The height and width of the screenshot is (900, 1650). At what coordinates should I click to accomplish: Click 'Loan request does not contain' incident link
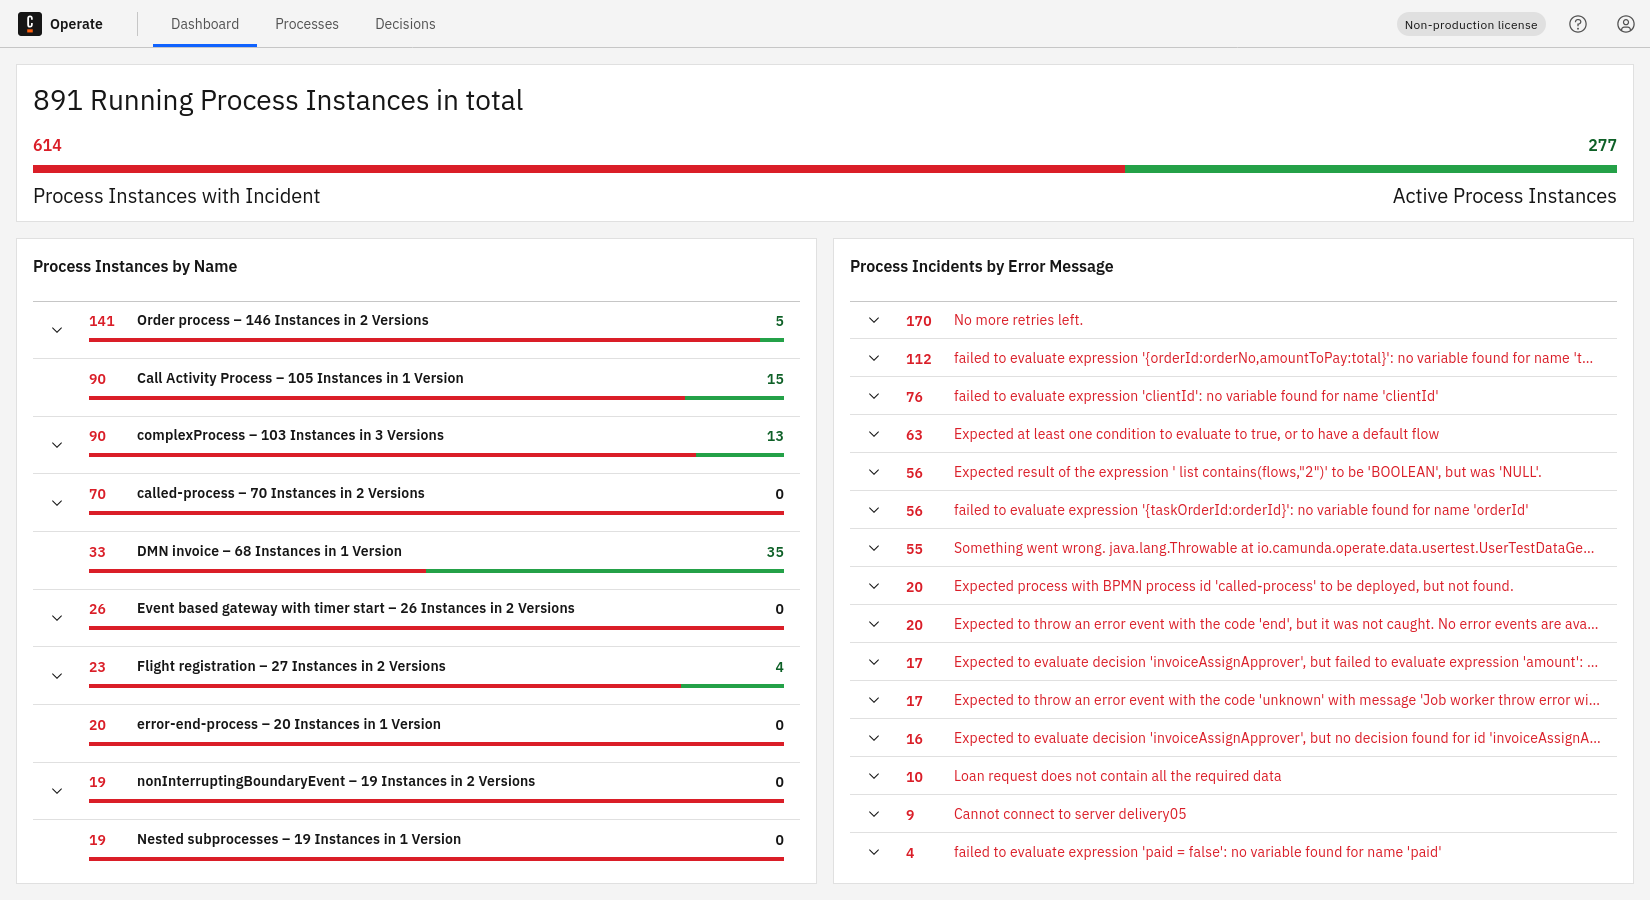1117,776
